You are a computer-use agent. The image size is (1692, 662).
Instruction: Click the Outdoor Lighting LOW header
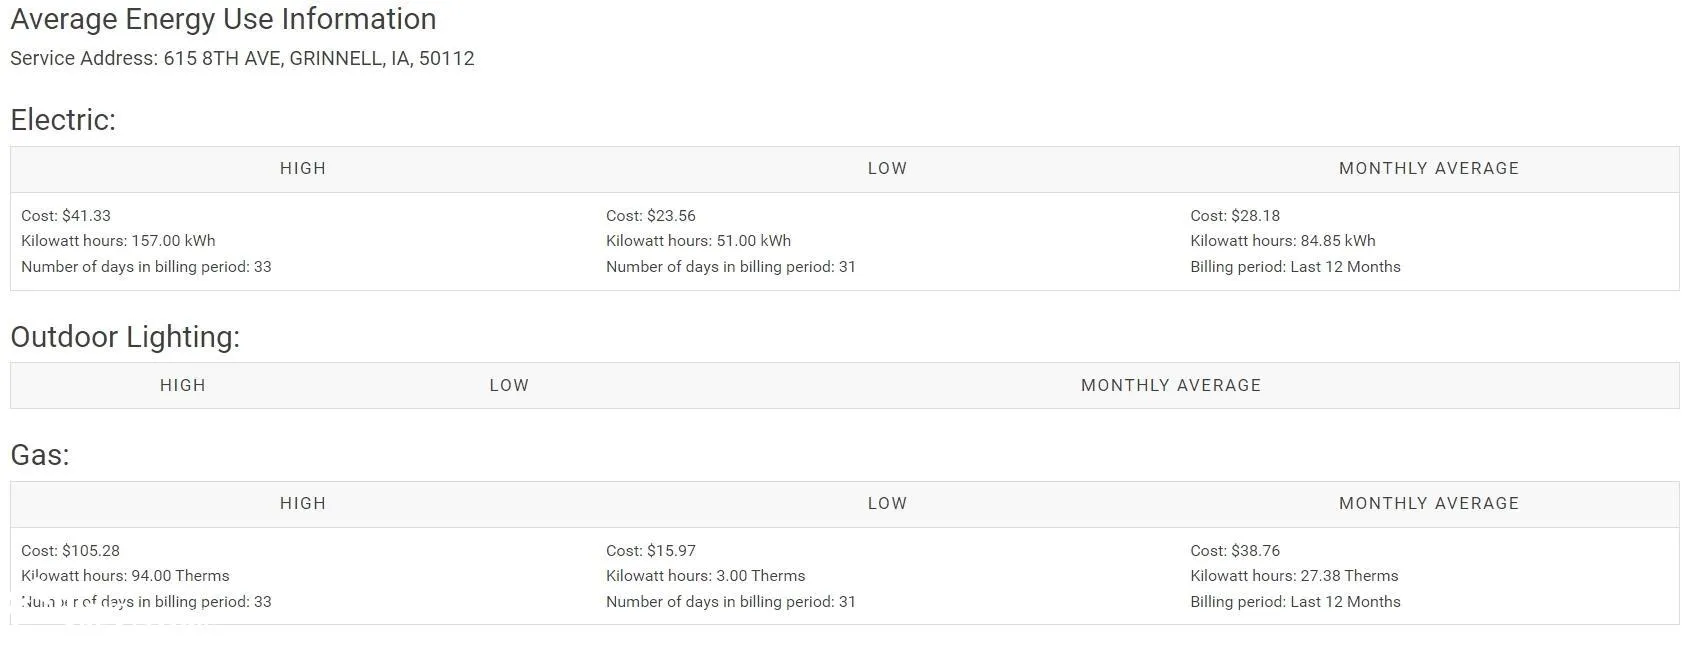click(x=509, y=385)
